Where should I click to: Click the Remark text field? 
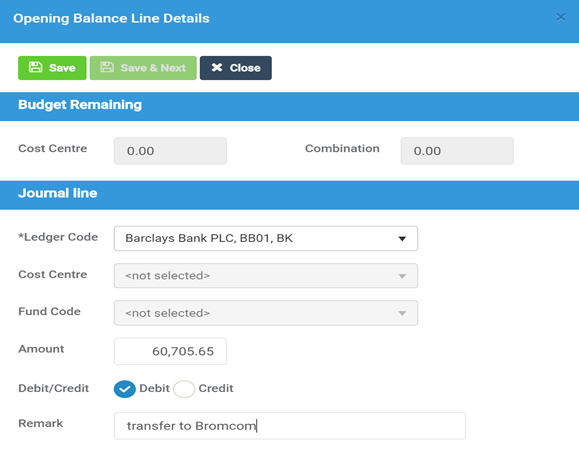pyautogui.click(x=290, y=426)
